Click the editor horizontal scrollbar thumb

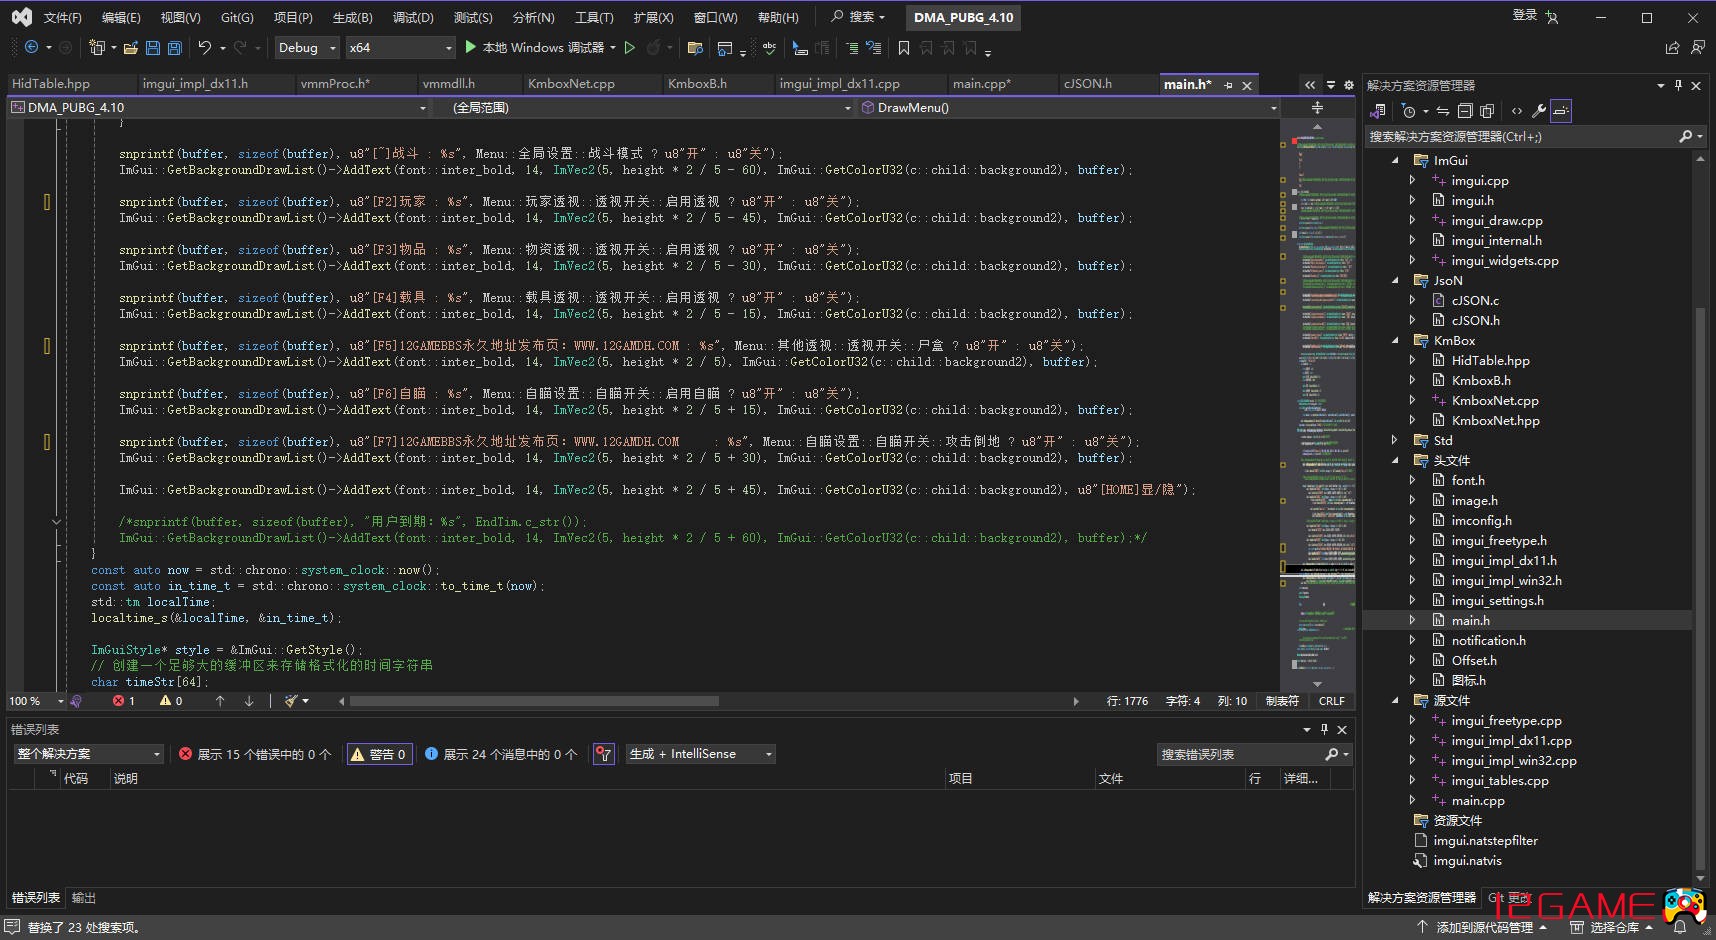[x=533, y=701]
